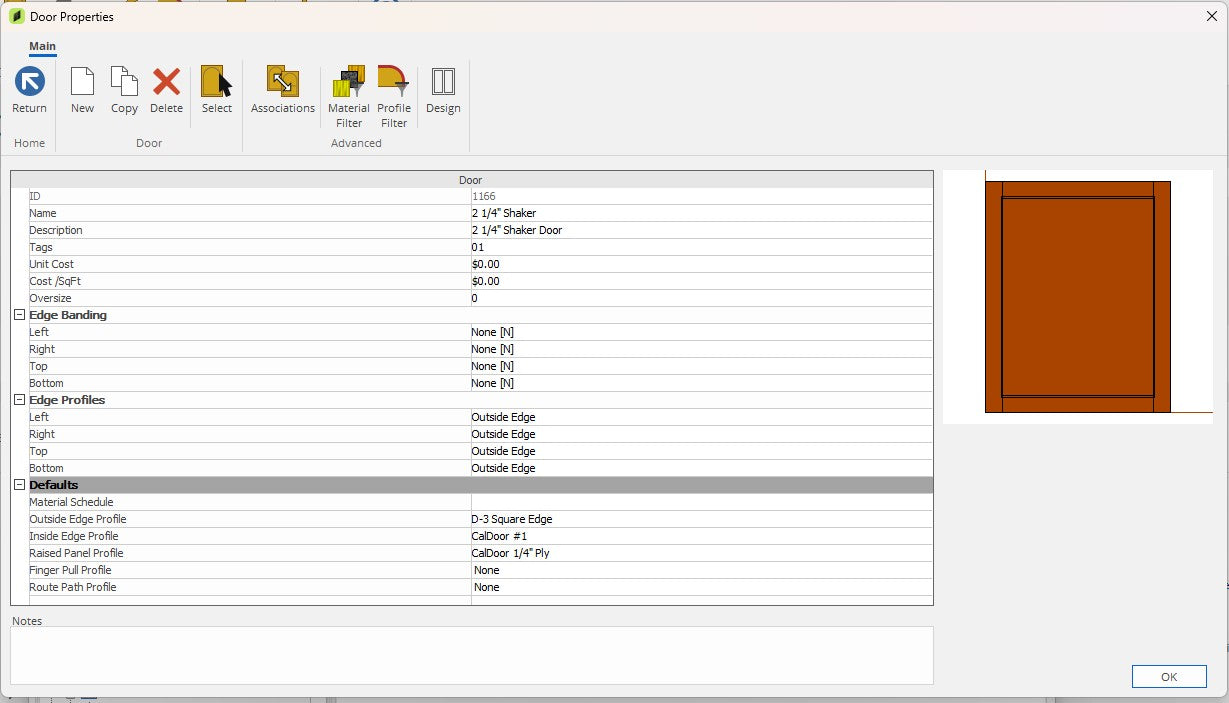1229x703 pixels.
Task: Open the Design view icon
Action: click(443, 82)
